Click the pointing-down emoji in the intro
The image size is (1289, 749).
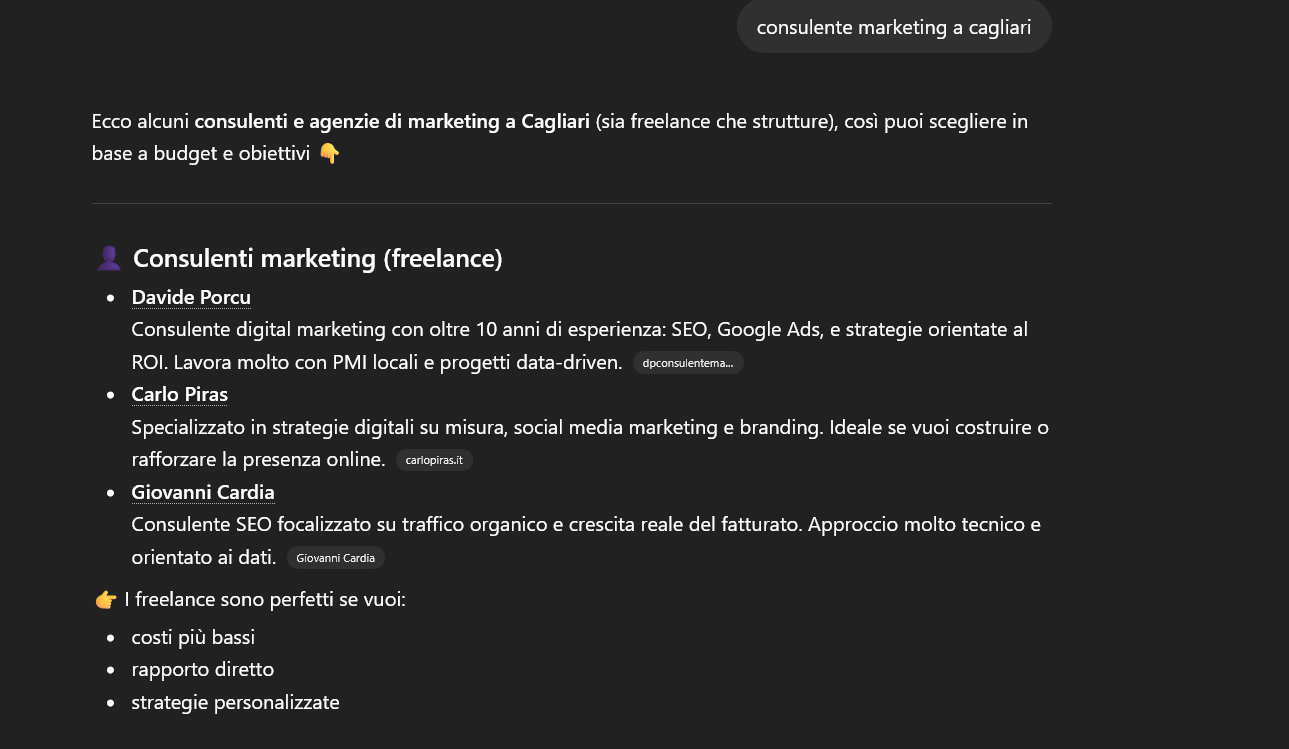330,154
